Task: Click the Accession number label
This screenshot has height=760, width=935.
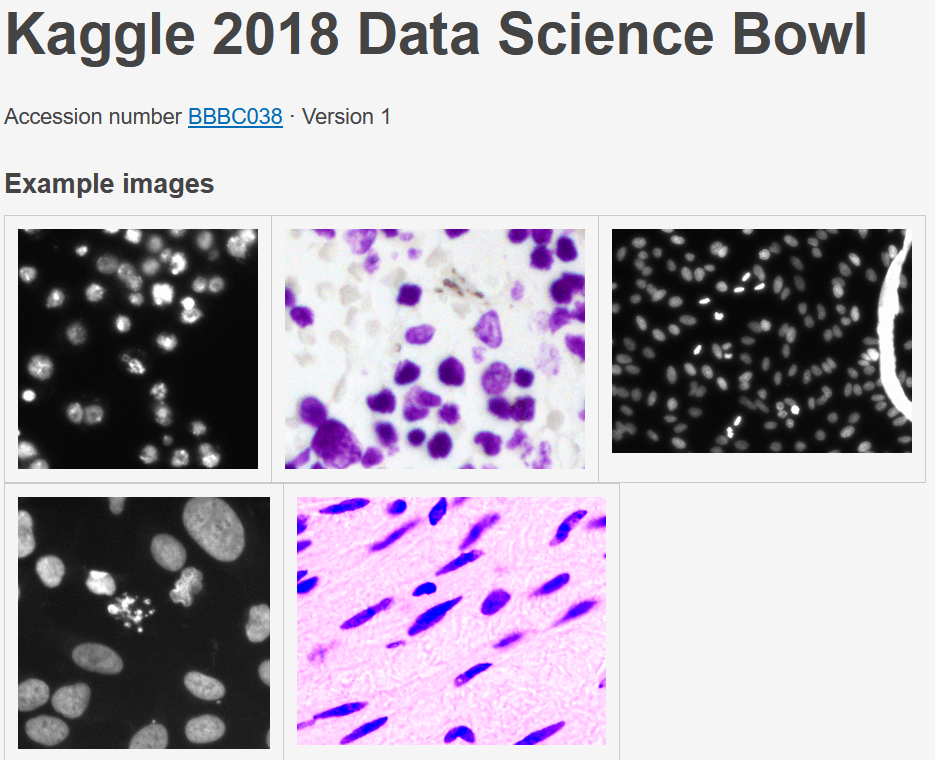Action: tap(92, 116)
